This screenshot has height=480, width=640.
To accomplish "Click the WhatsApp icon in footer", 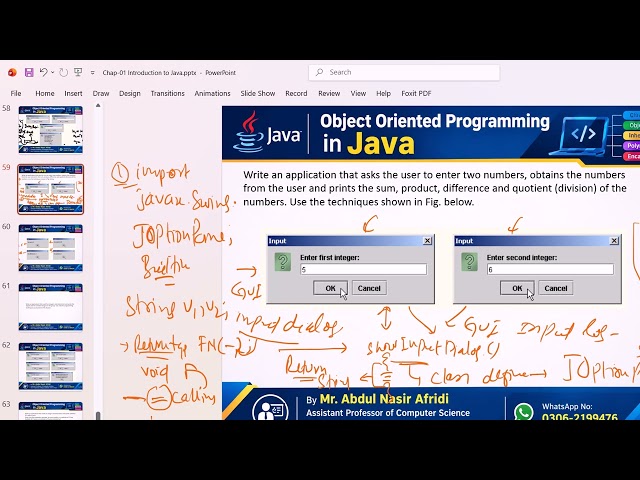I will 524,411.
